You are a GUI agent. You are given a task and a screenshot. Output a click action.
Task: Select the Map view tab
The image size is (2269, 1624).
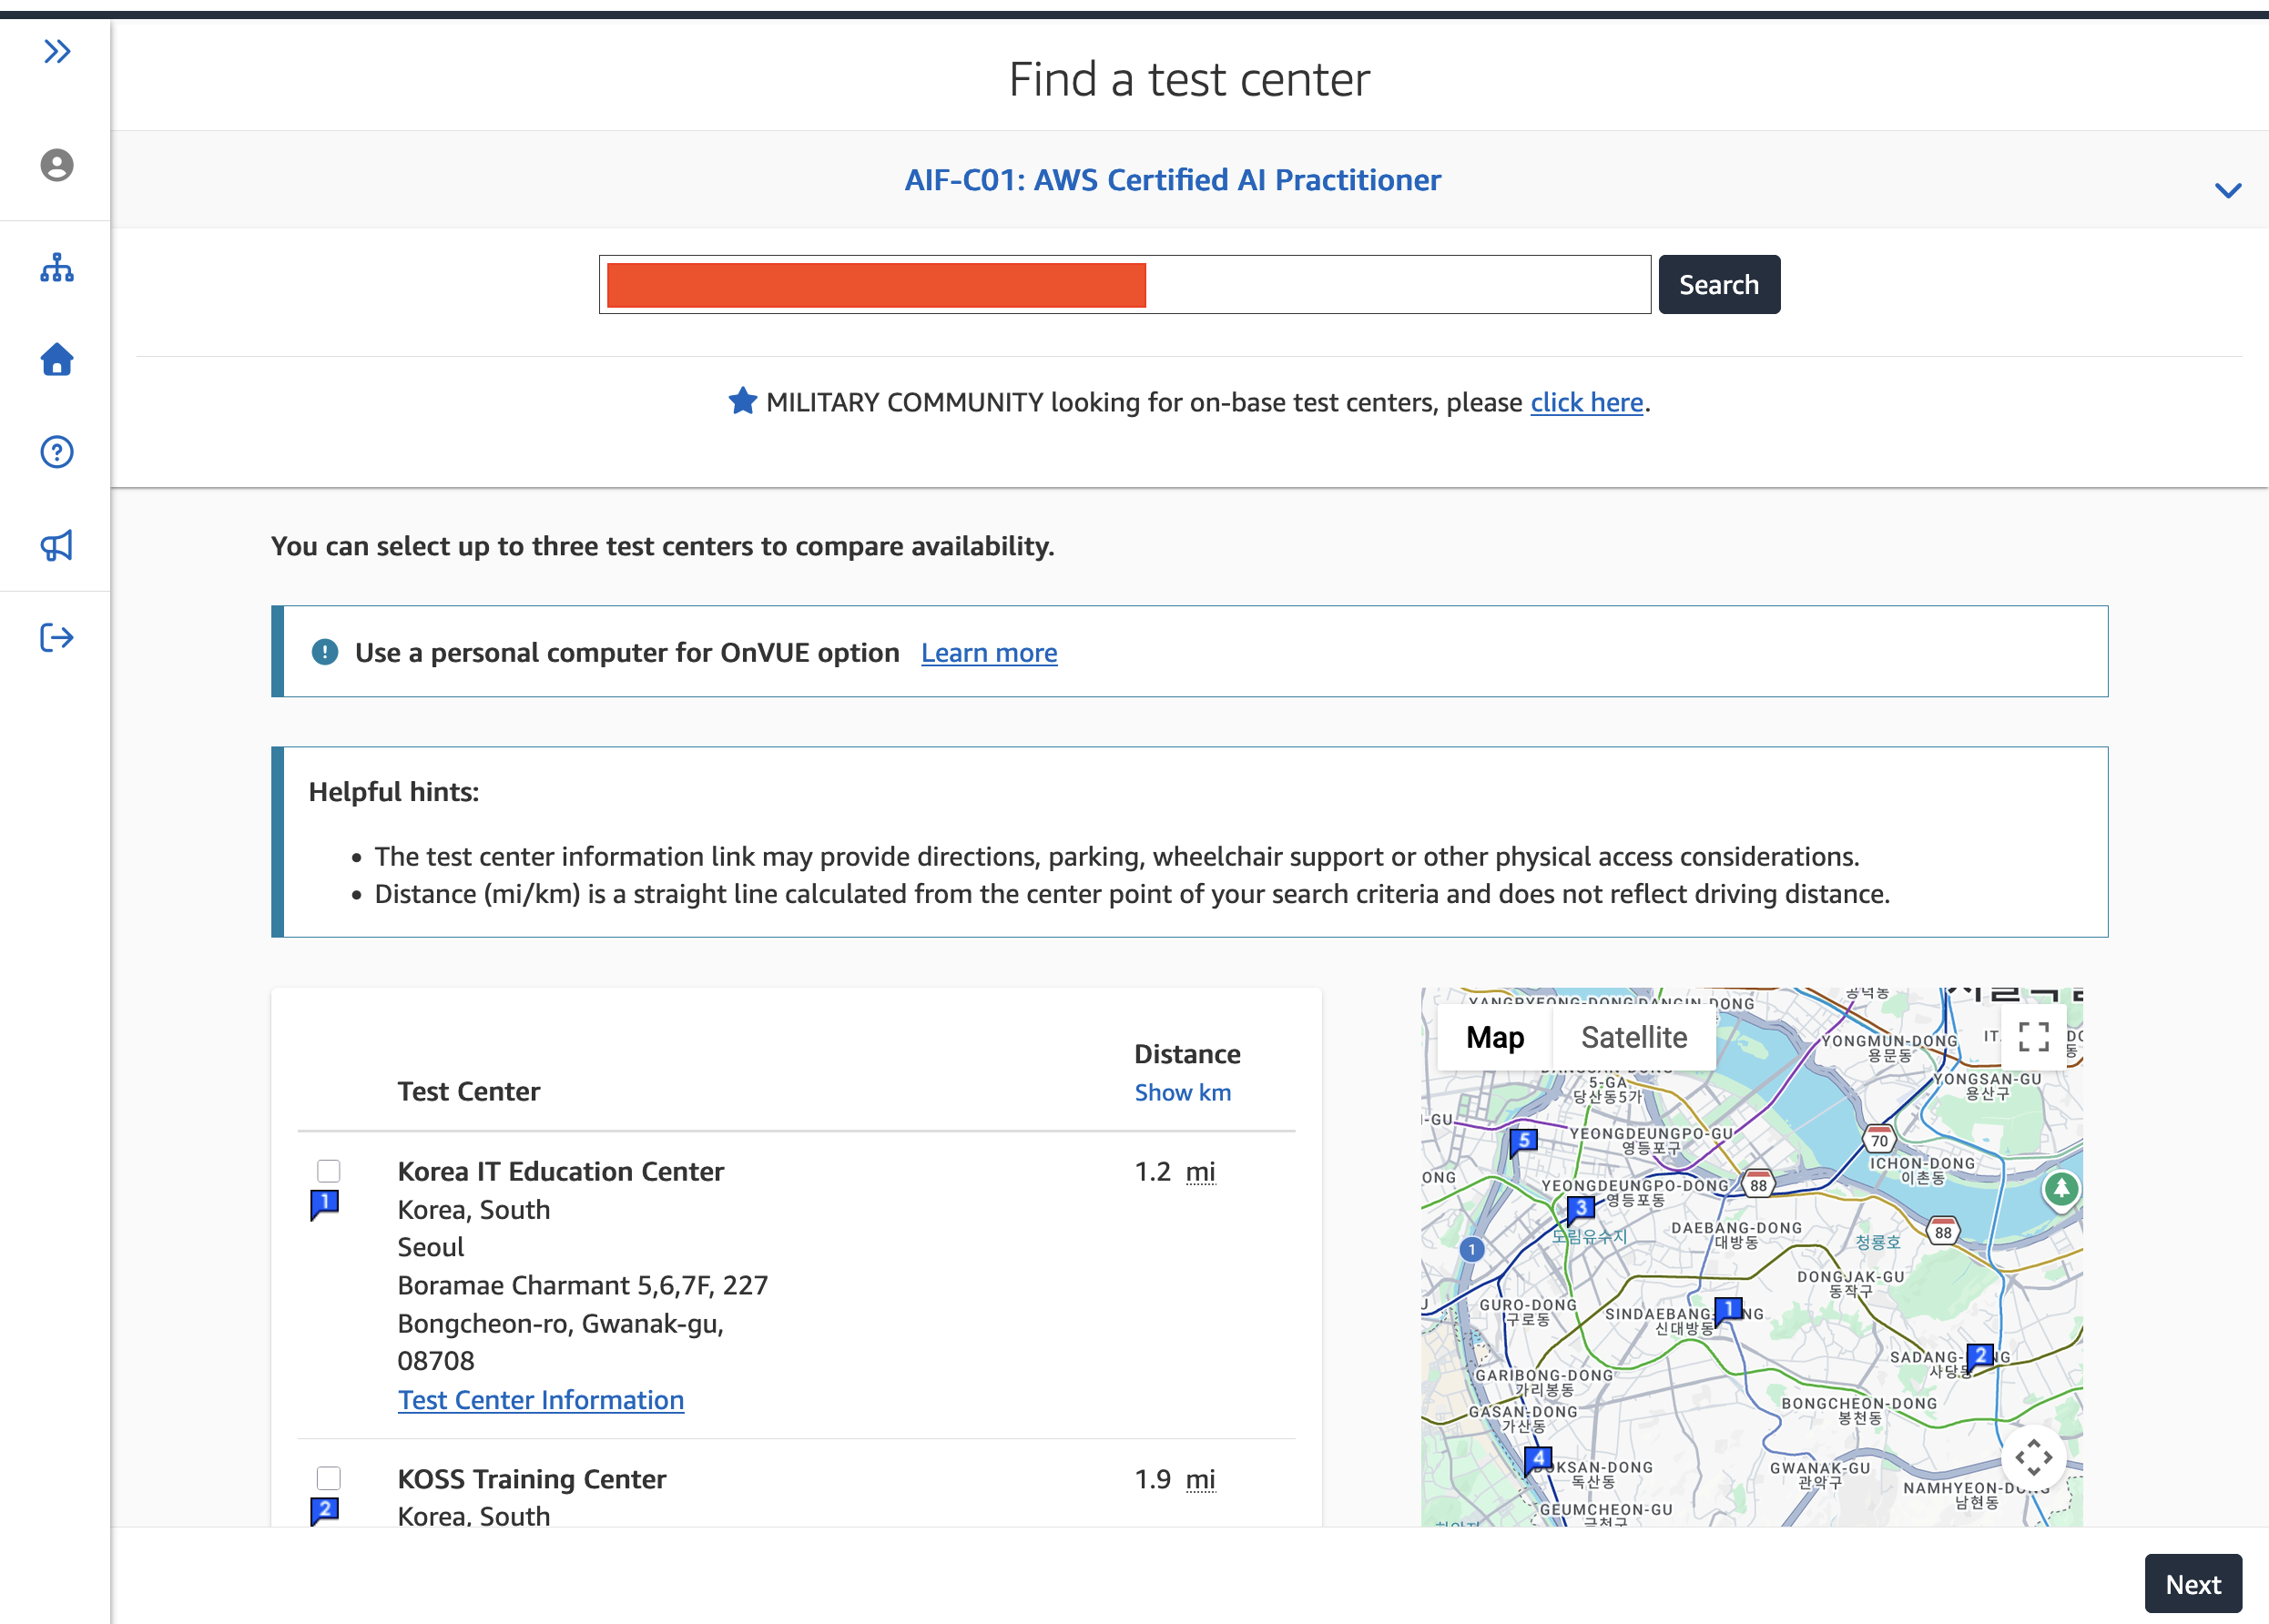tap(1495, 1037)
